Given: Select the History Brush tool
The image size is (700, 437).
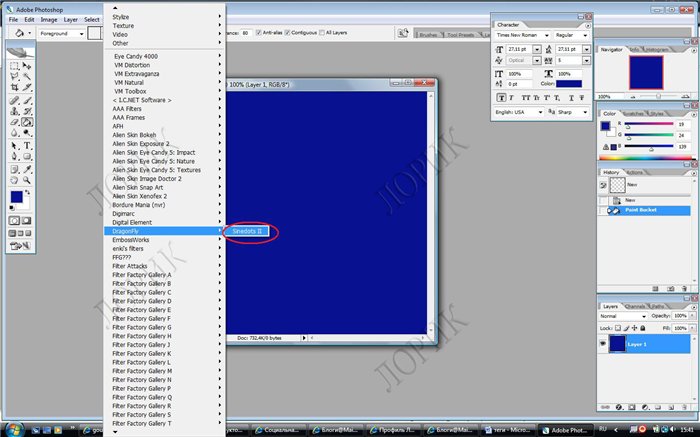Looking at the screenshot, I should pyautogui.click(x=27, y=111).
